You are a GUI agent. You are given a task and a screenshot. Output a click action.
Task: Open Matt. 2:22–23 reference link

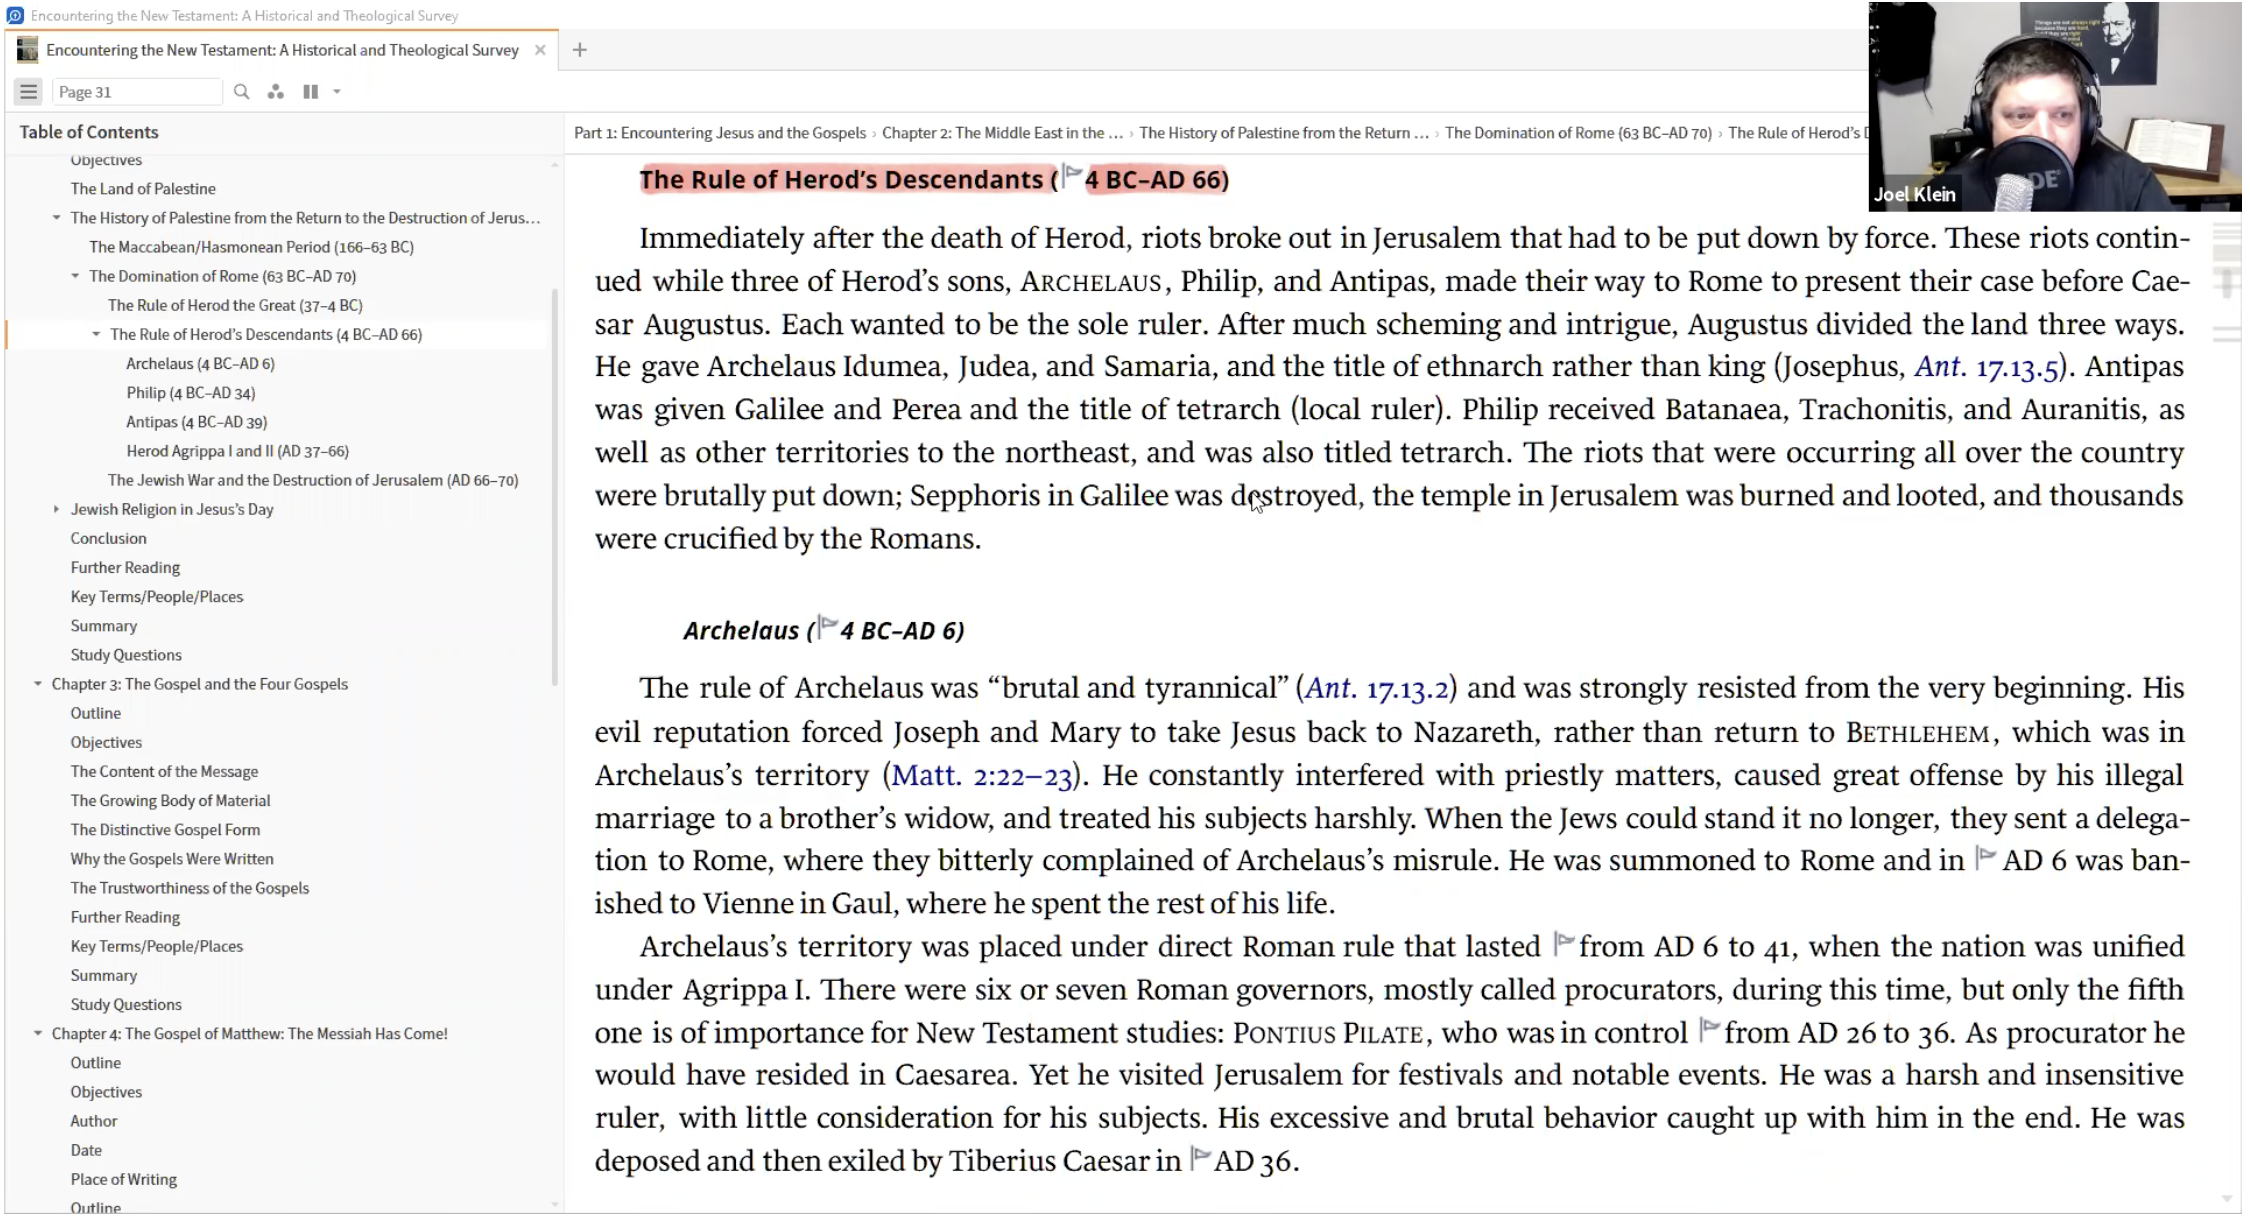(x=981, y=776)
